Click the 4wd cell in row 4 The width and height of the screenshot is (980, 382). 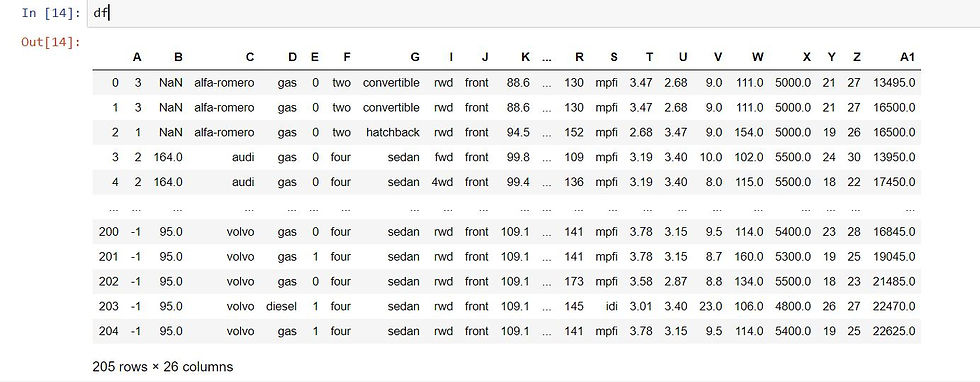(x=443, y=182)
